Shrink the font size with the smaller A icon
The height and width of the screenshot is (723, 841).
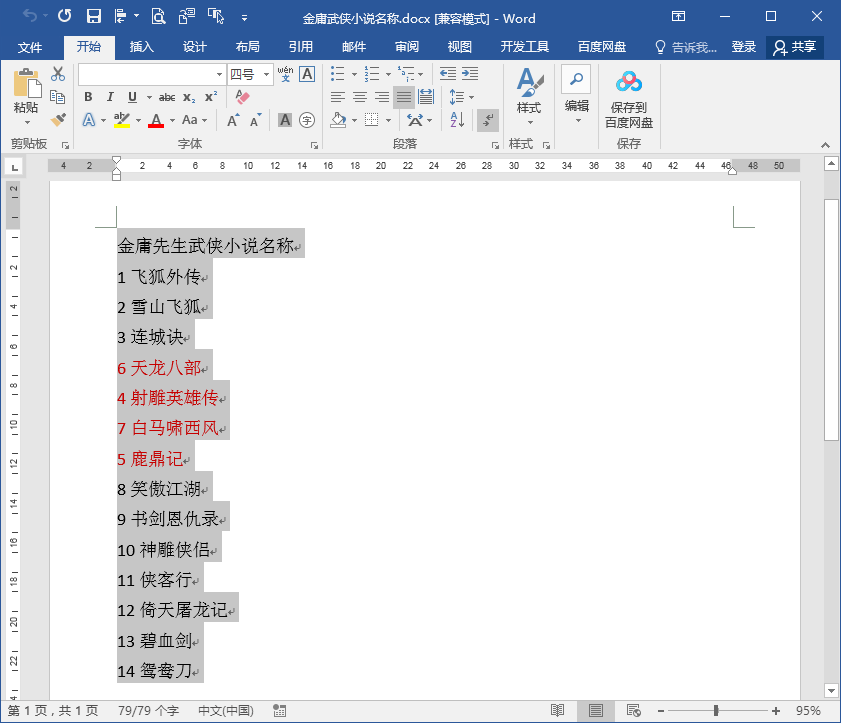click(x=256, y=120)
